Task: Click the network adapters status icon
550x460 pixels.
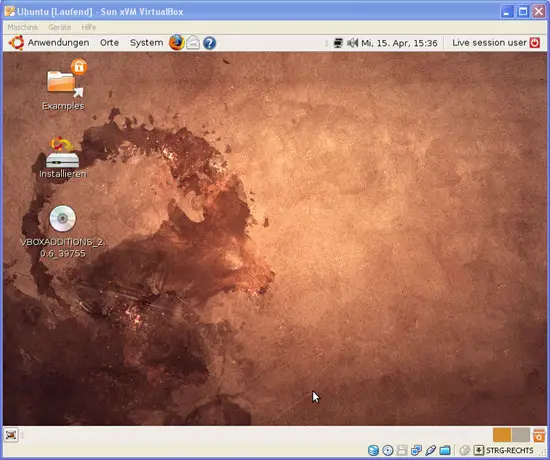Action: [416, 450]
